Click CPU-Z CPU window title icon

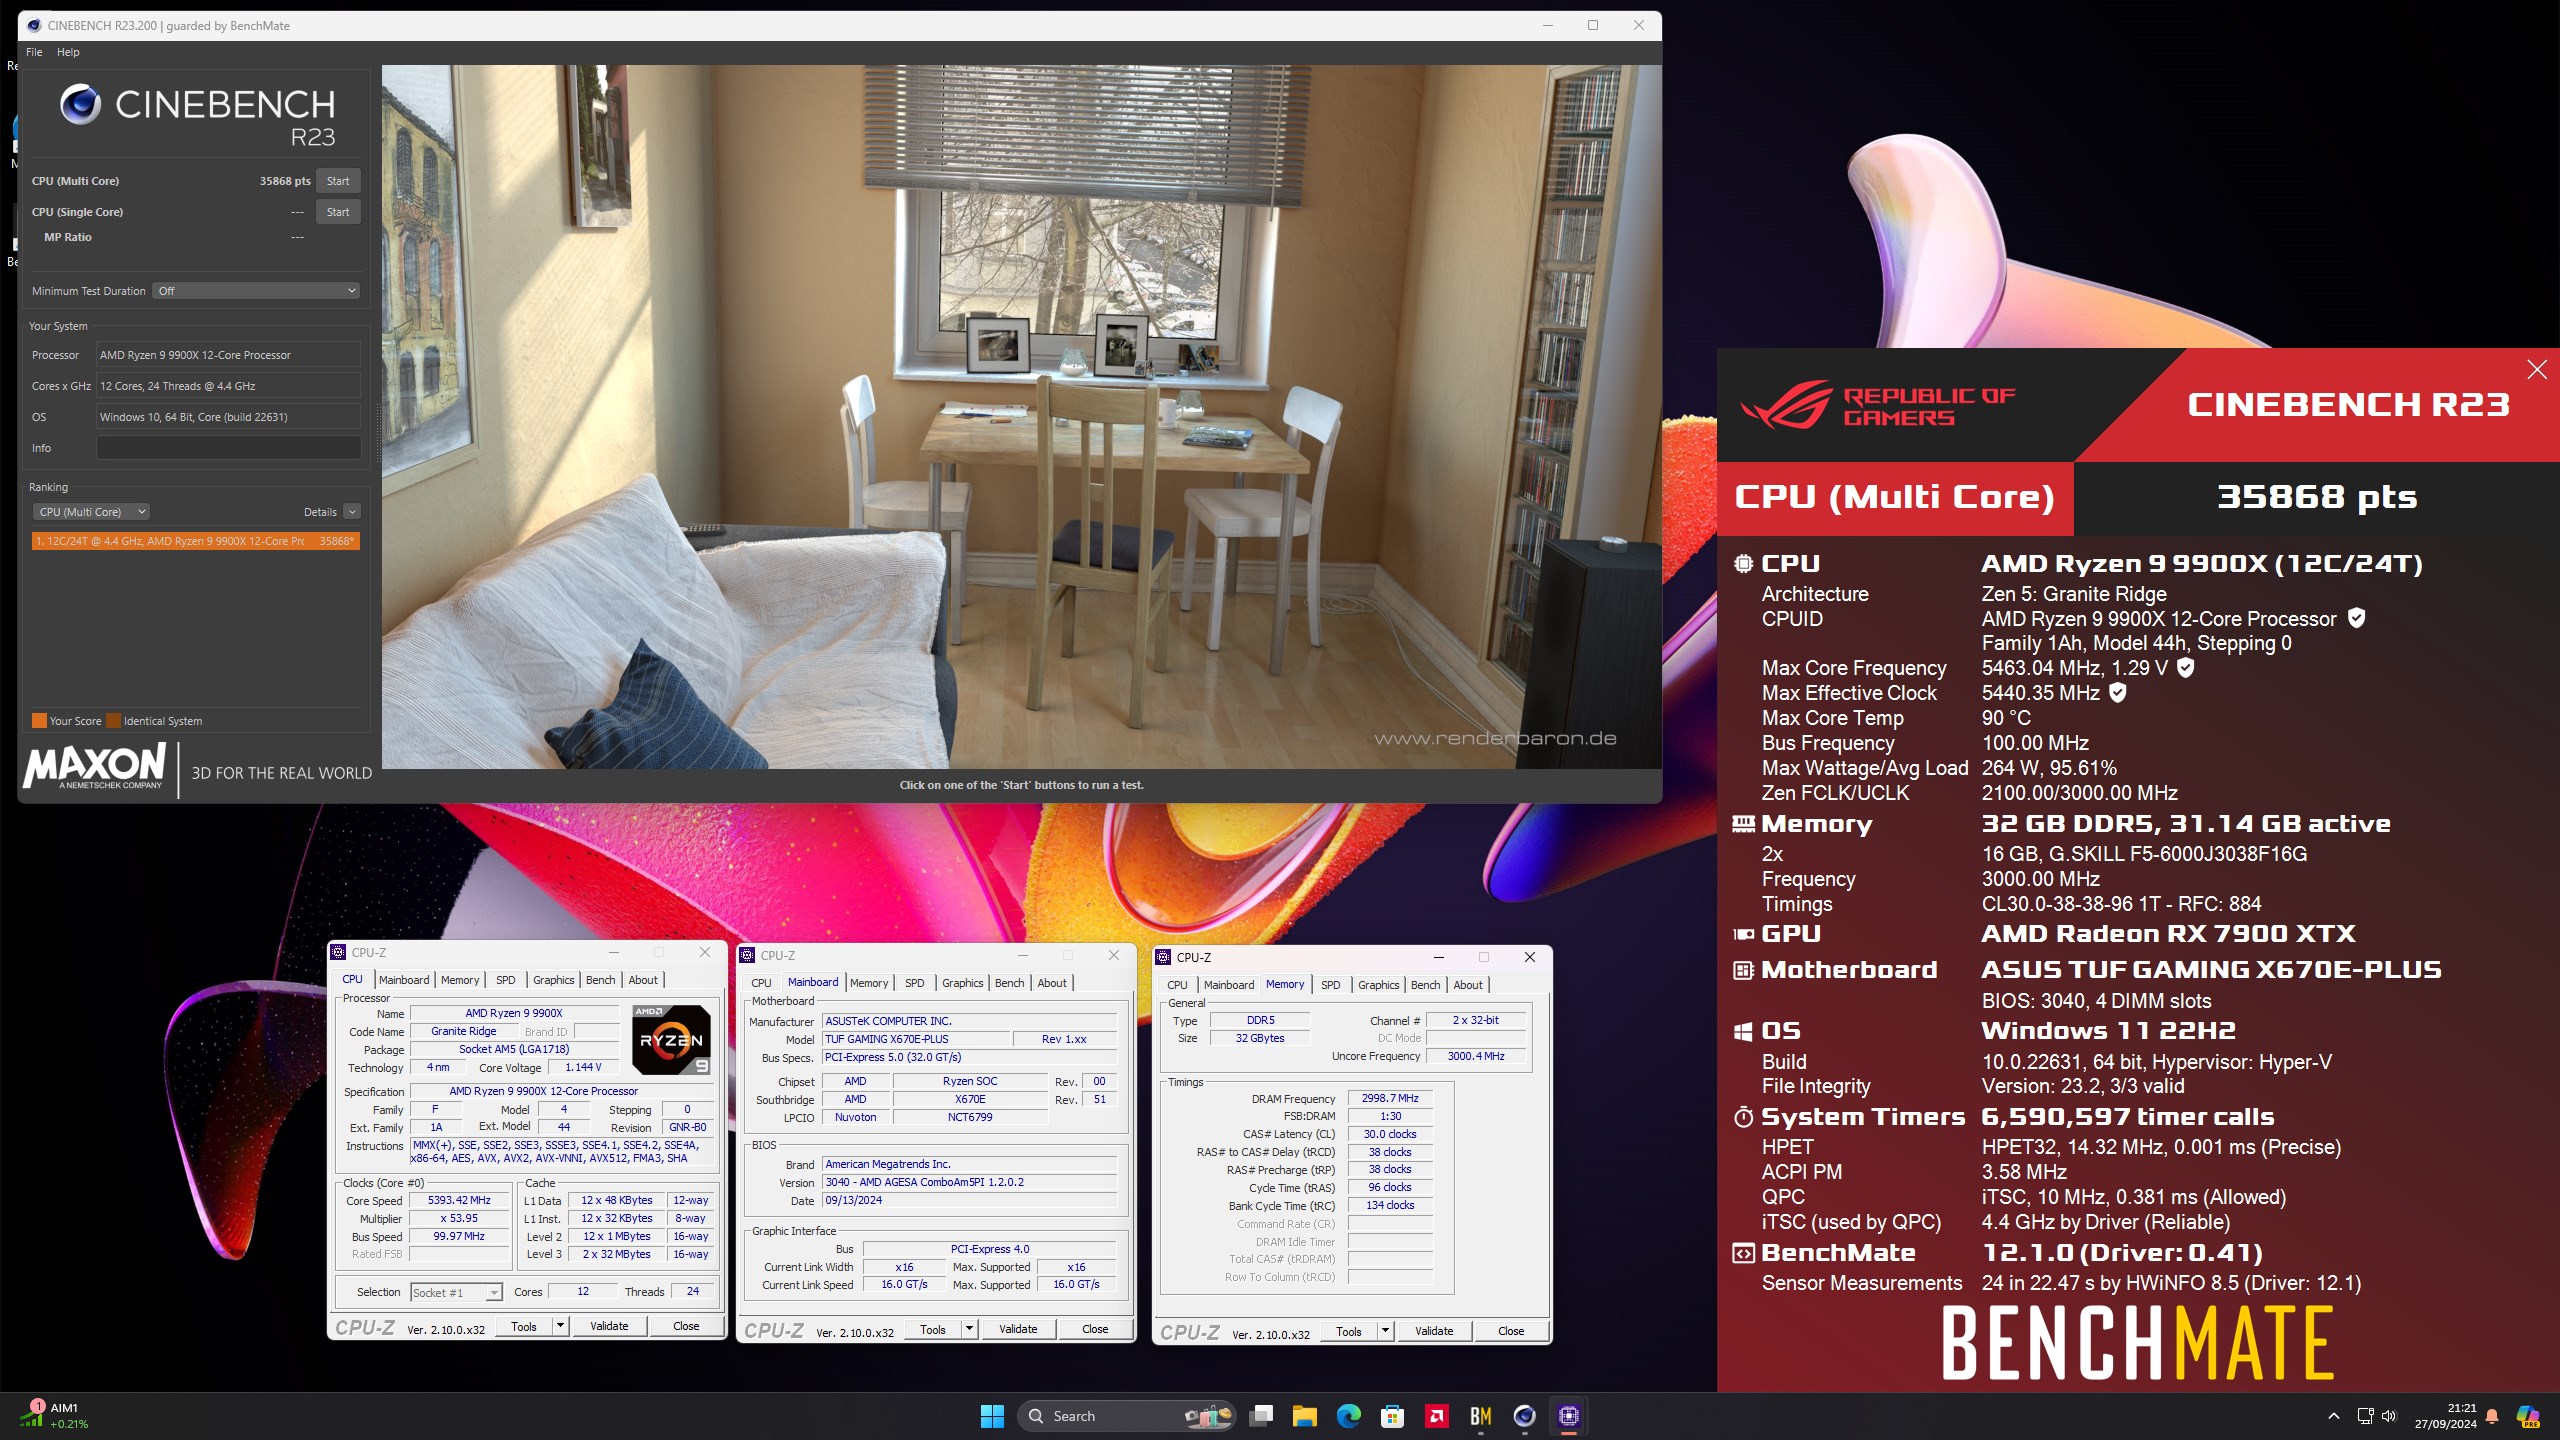click(339, 952)
